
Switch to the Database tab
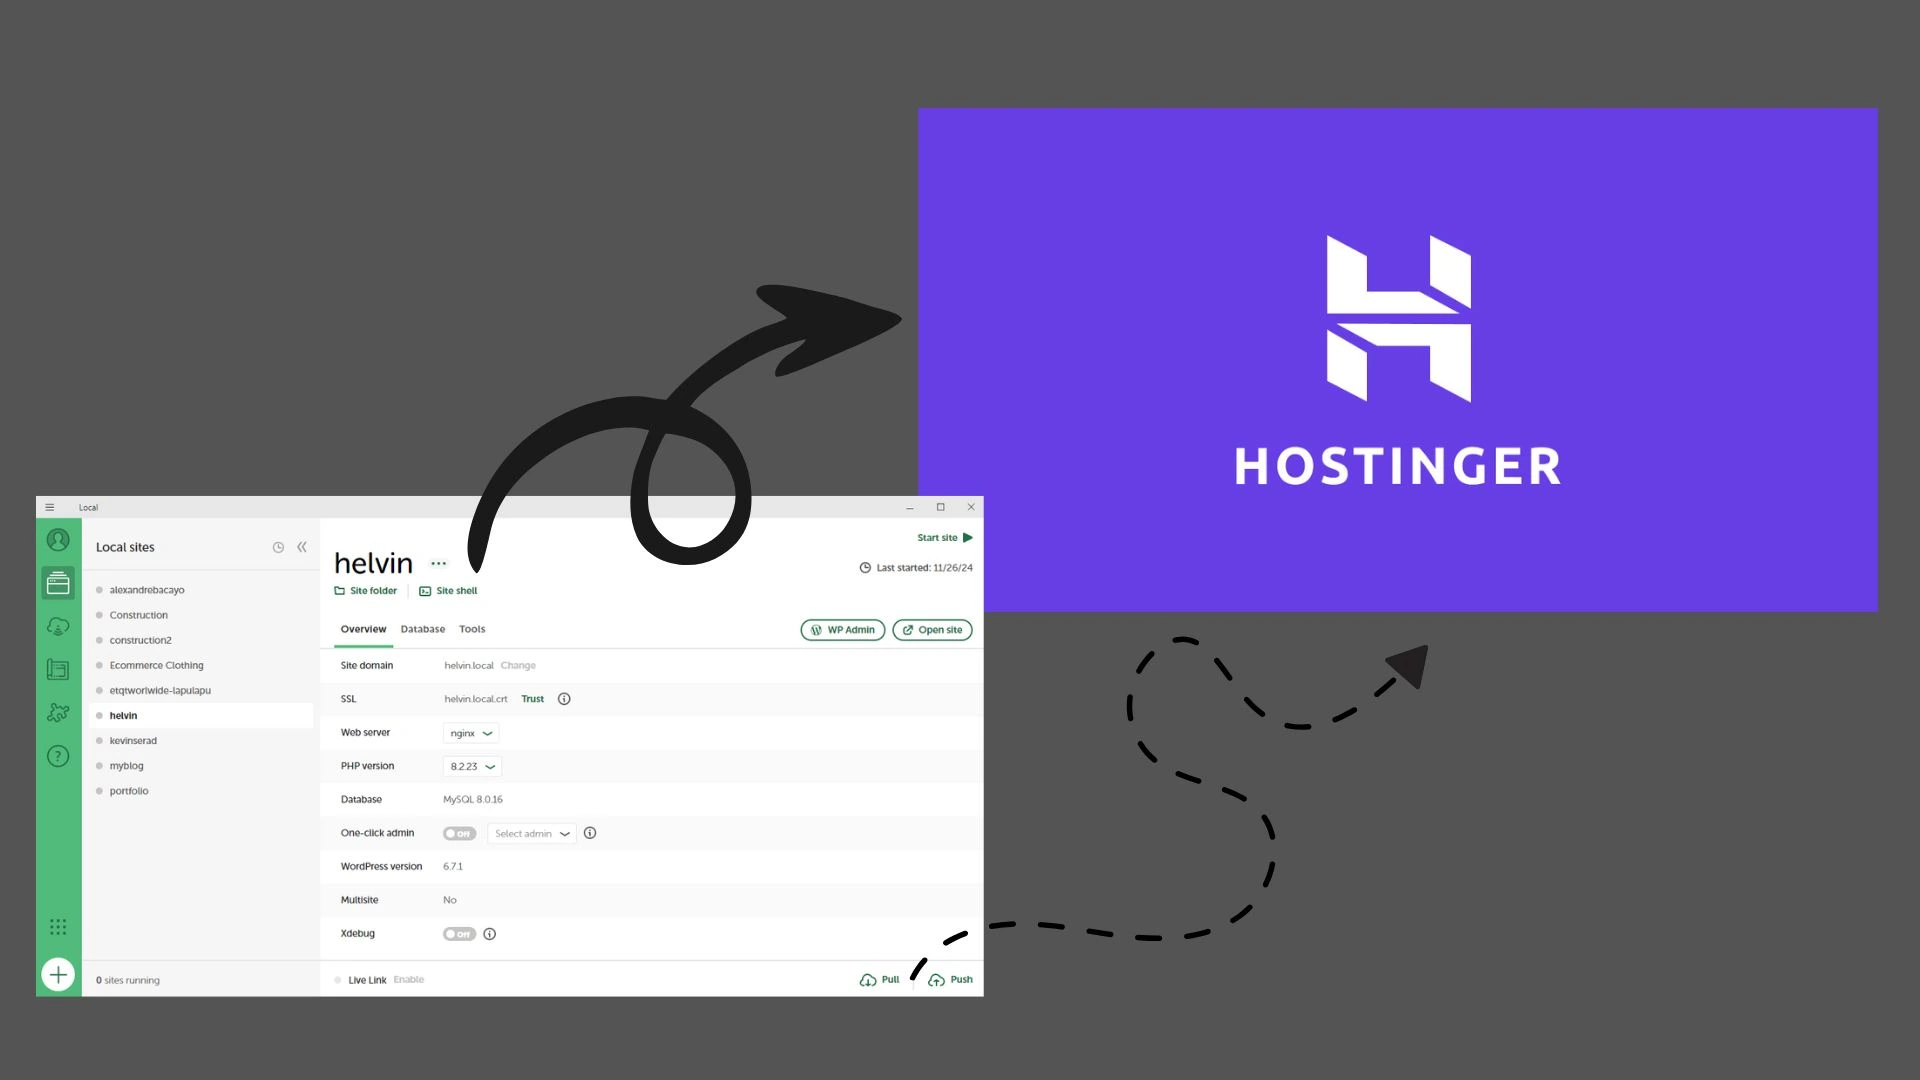pyautogui.click(x=423, y=629)
